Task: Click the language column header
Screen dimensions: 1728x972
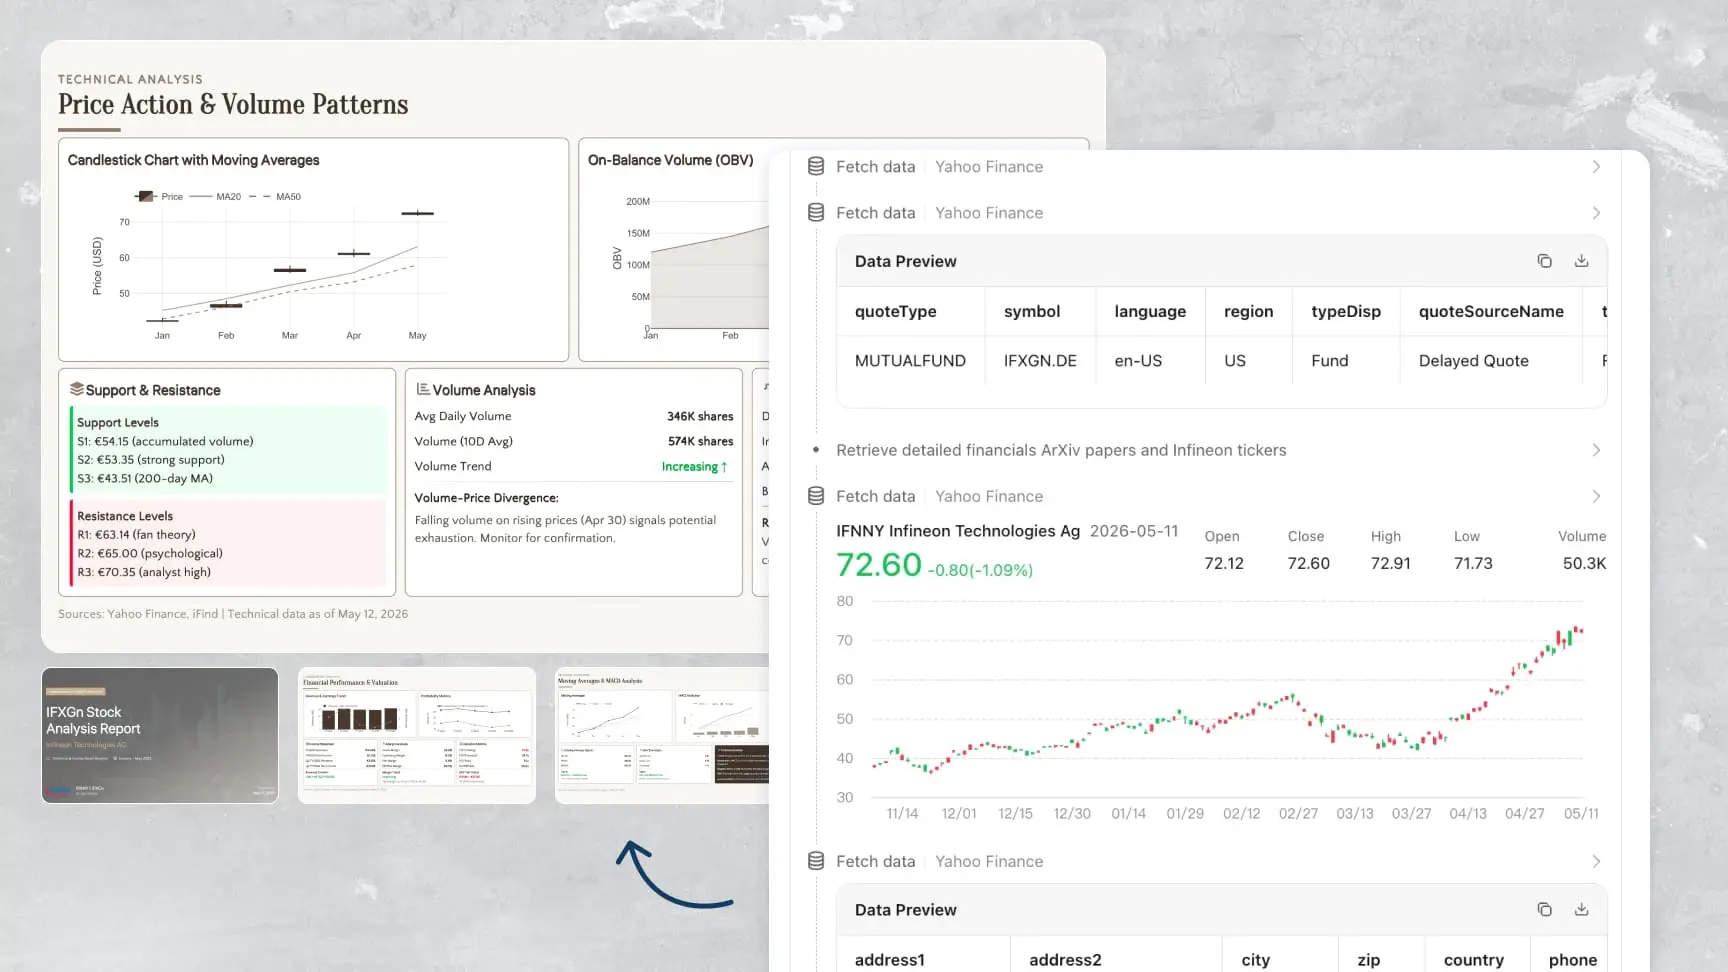Action: (x=1150, y=311)
